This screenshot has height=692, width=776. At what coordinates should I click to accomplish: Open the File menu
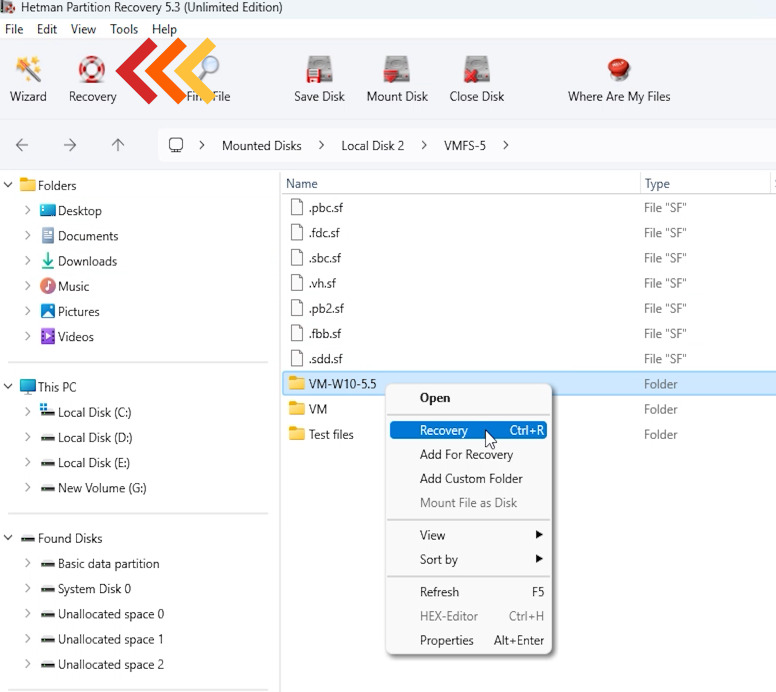[14, 29]
